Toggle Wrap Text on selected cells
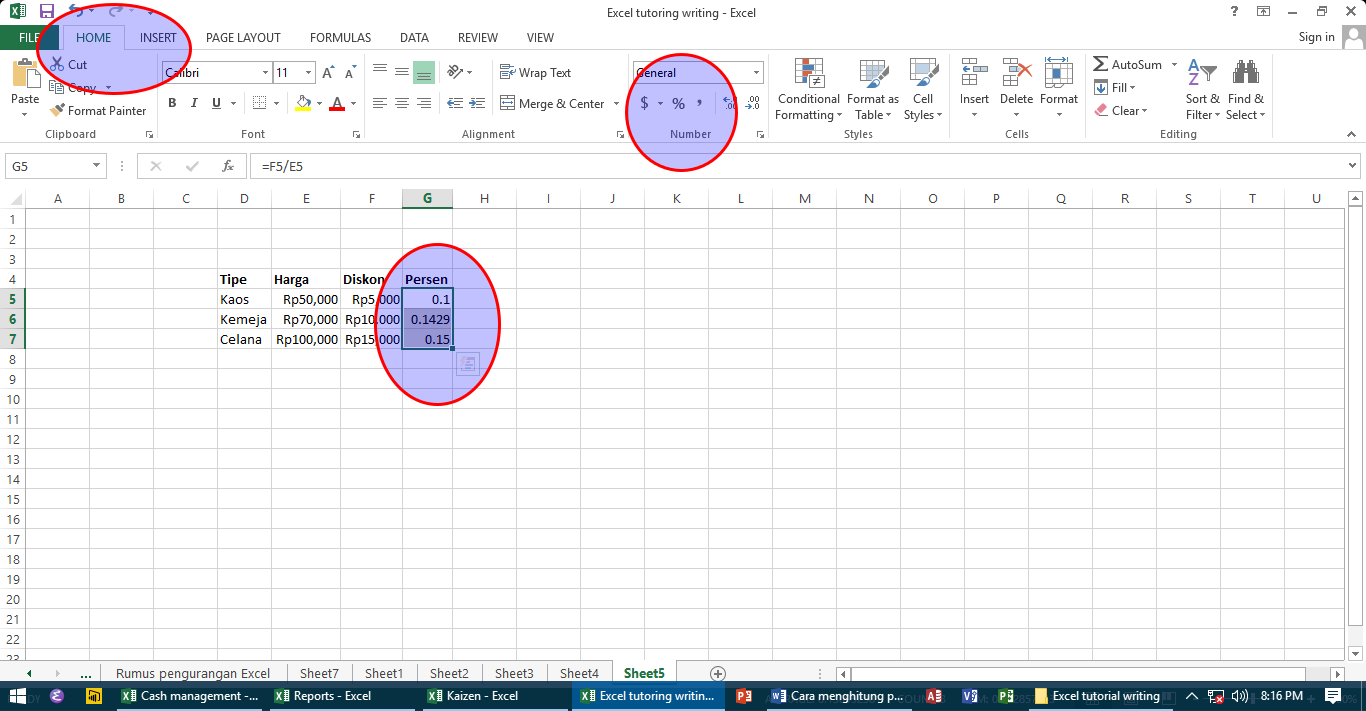1366x711 pixels. 535,73
